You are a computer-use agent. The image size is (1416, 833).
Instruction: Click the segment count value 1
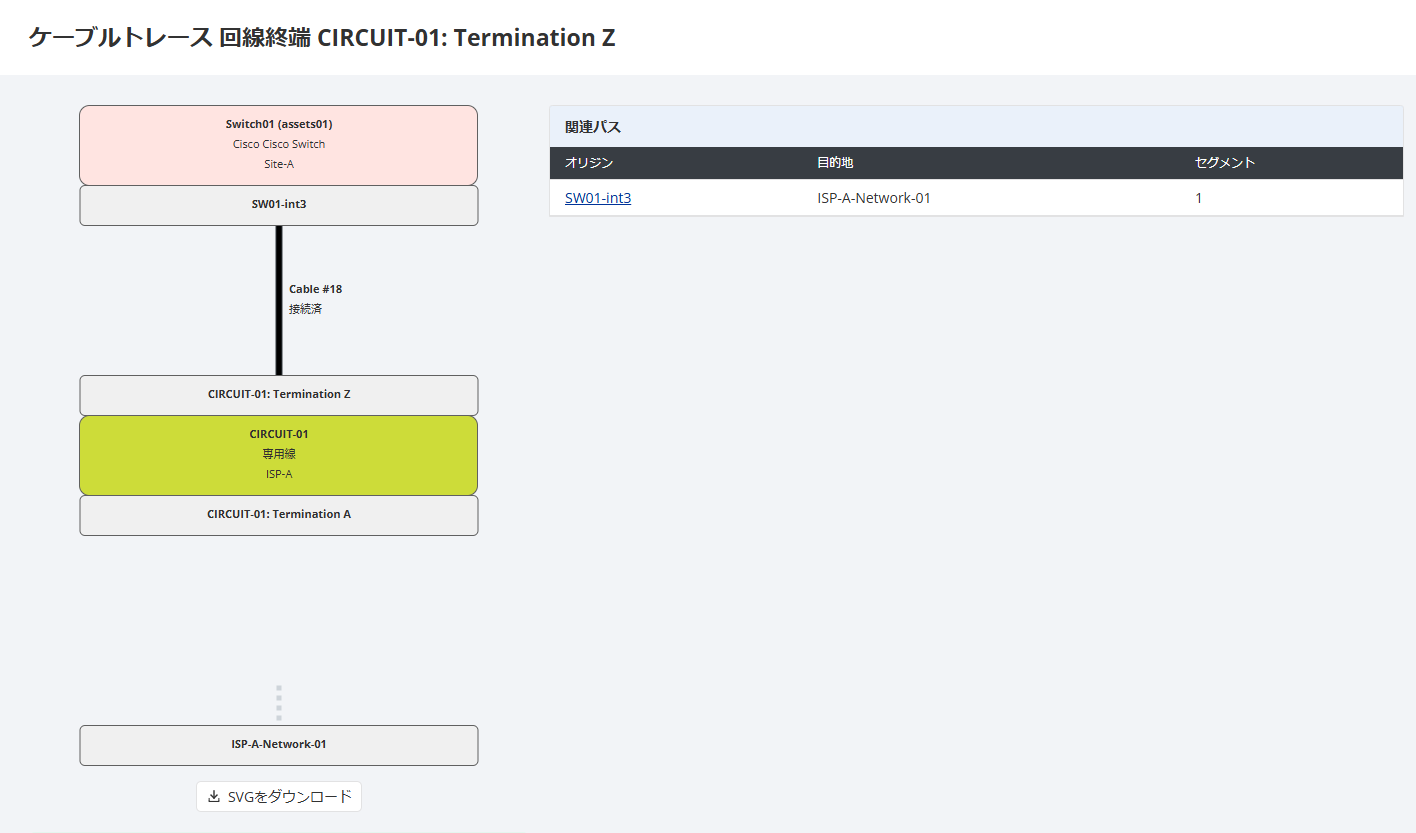1199,198
